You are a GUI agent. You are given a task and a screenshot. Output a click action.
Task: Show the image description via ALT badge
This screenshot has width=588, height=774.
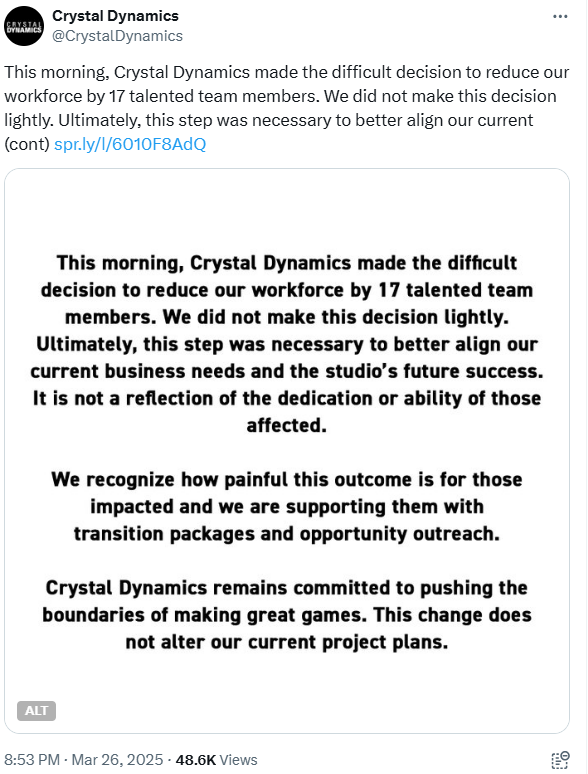[36, 711]
